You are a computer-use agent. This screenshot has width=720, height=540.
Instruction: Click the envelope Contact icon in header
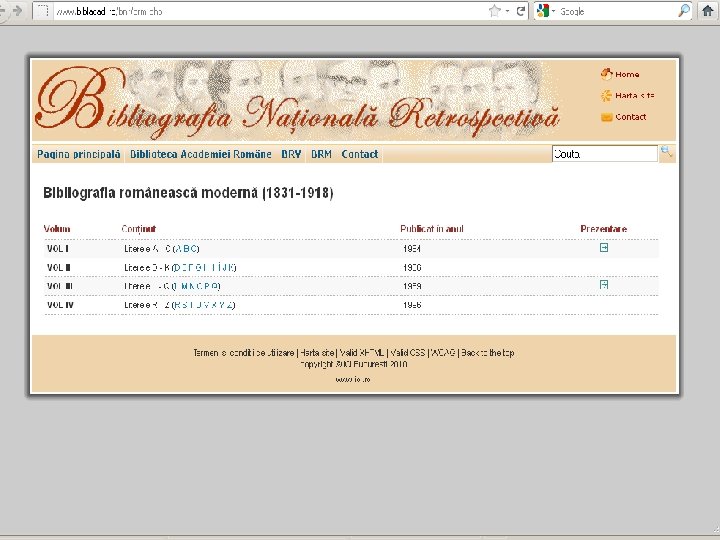pos(607,117)
